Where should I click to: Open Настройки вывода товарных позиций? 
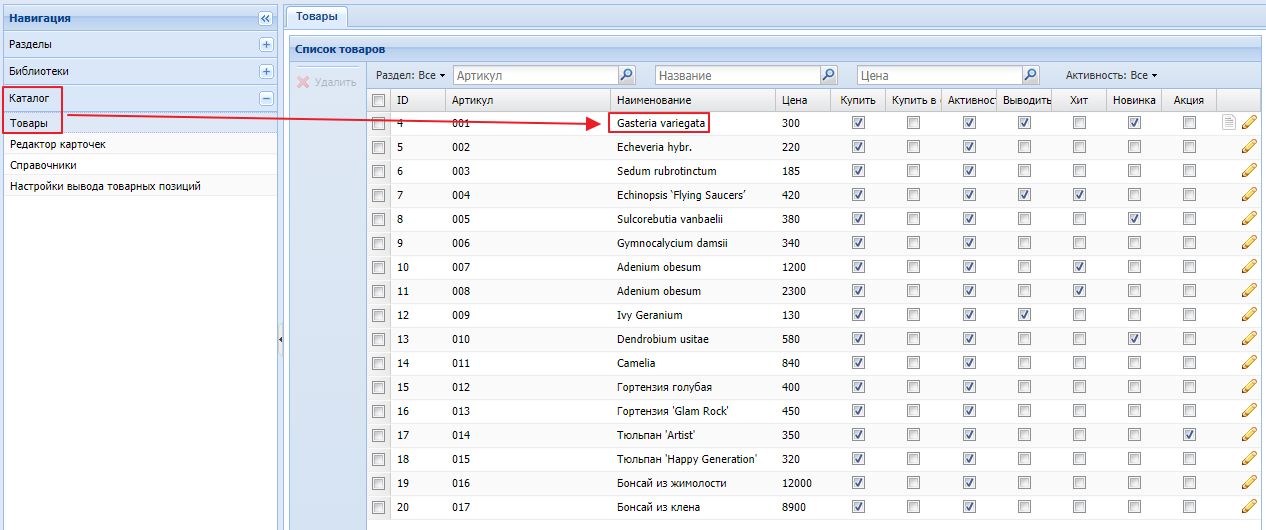pyautogui.click(x=105, y=186)
